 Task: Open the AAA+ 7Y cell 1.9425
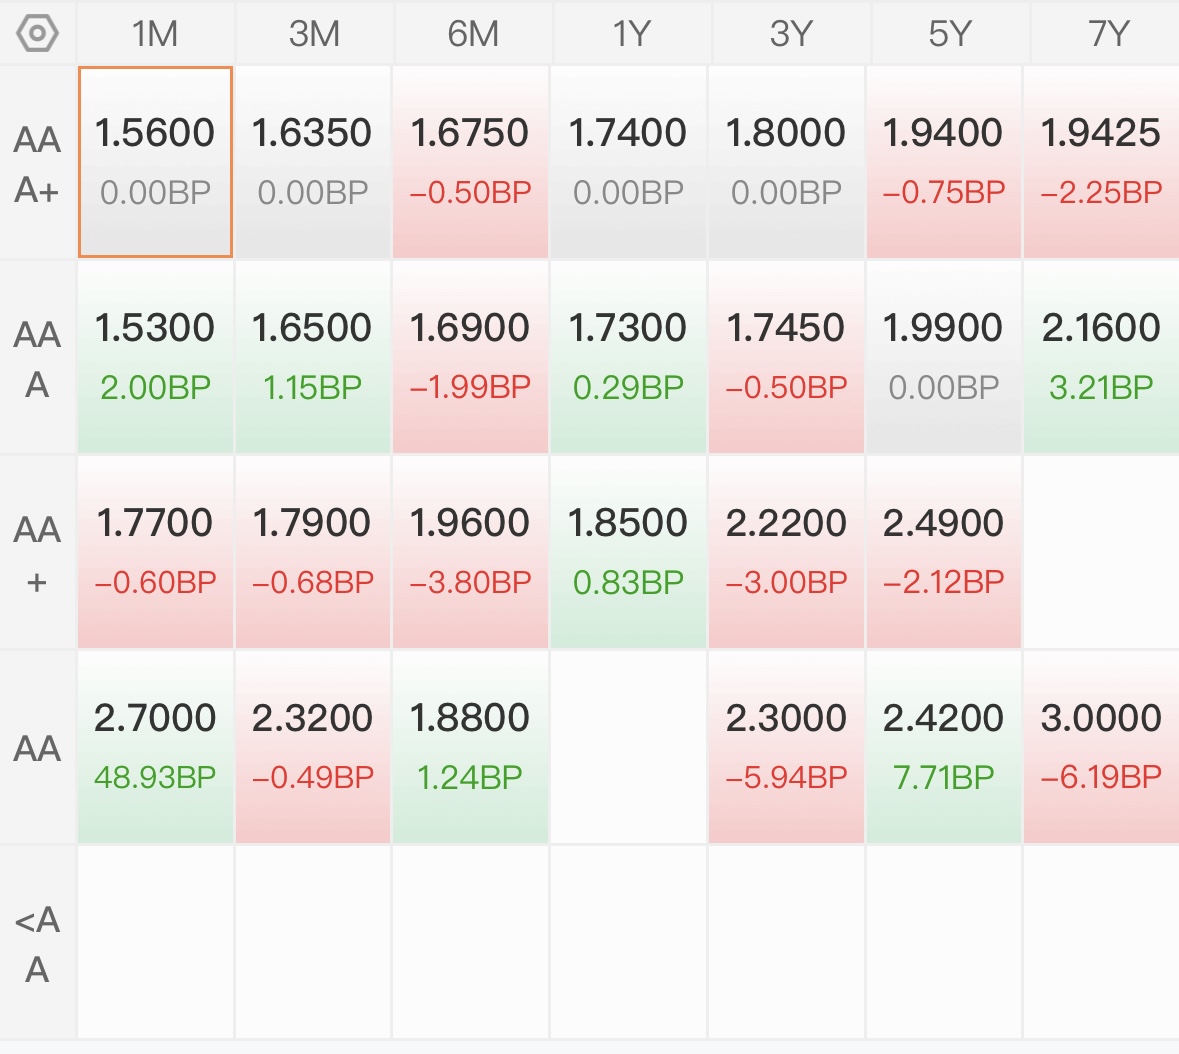[x=1102, y=162]
